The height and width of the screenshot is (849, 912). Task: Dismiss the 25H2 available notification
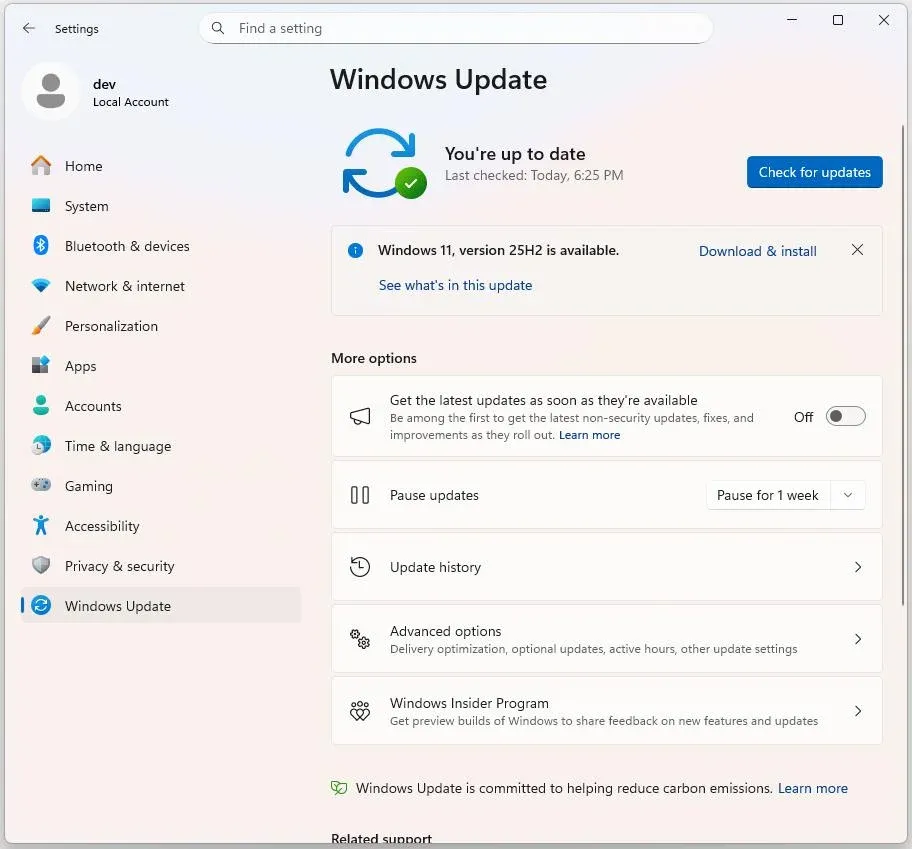tap(857, 250)
